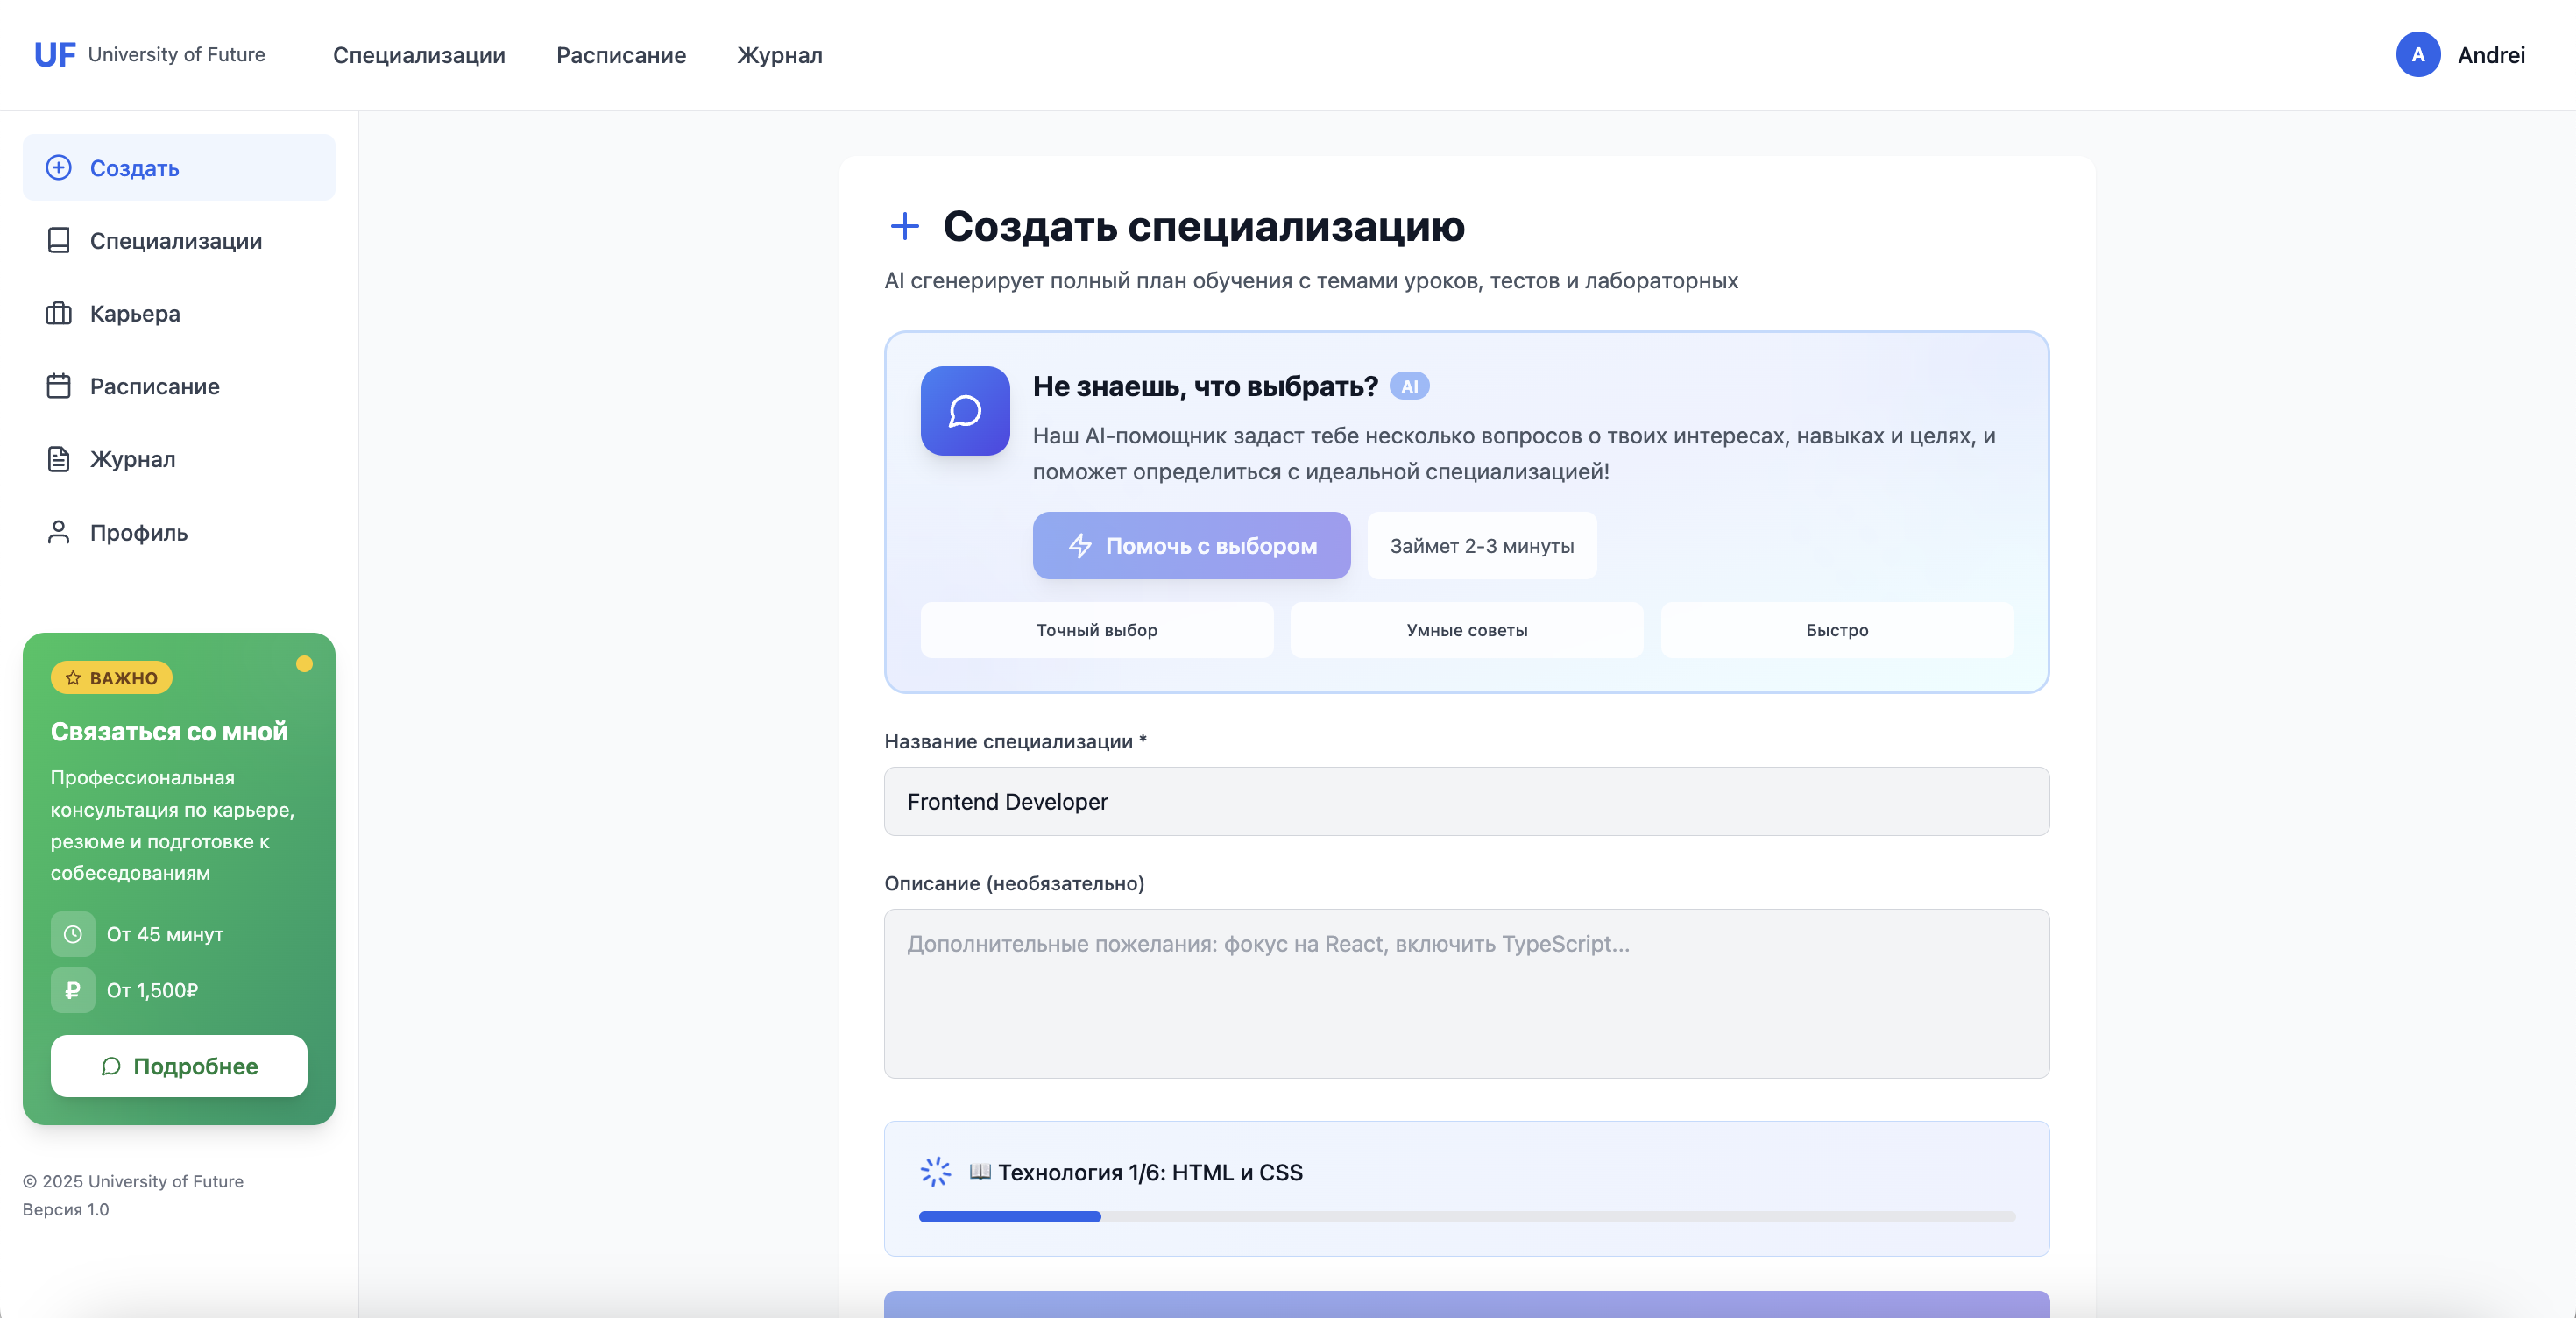Open Профиль in the sidebar
The image size is (2576, 1318).
pos(179,532)
